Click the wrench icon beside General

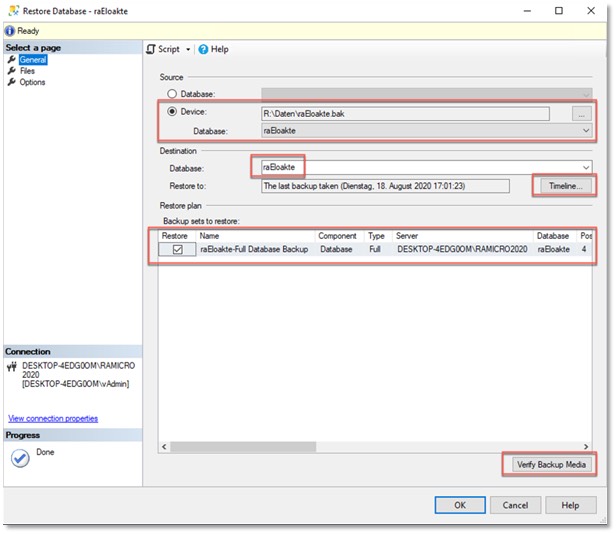point(12,60)
